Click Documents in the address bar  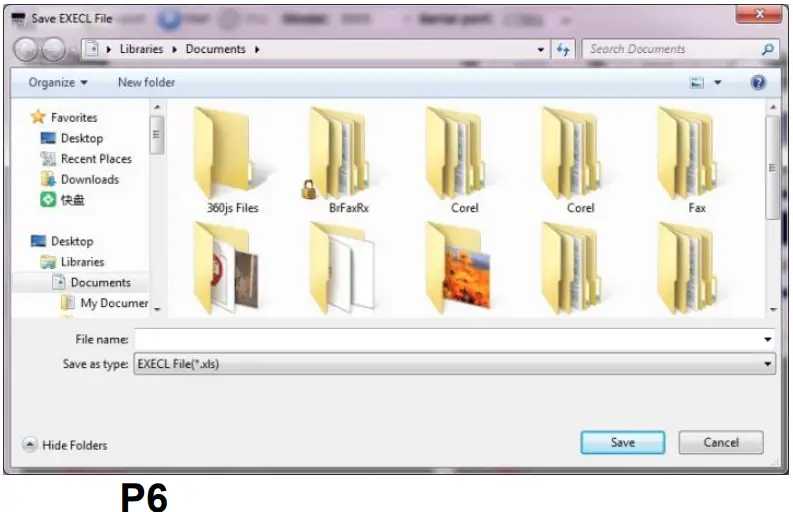pyautogui.click(x=215, y=49)
